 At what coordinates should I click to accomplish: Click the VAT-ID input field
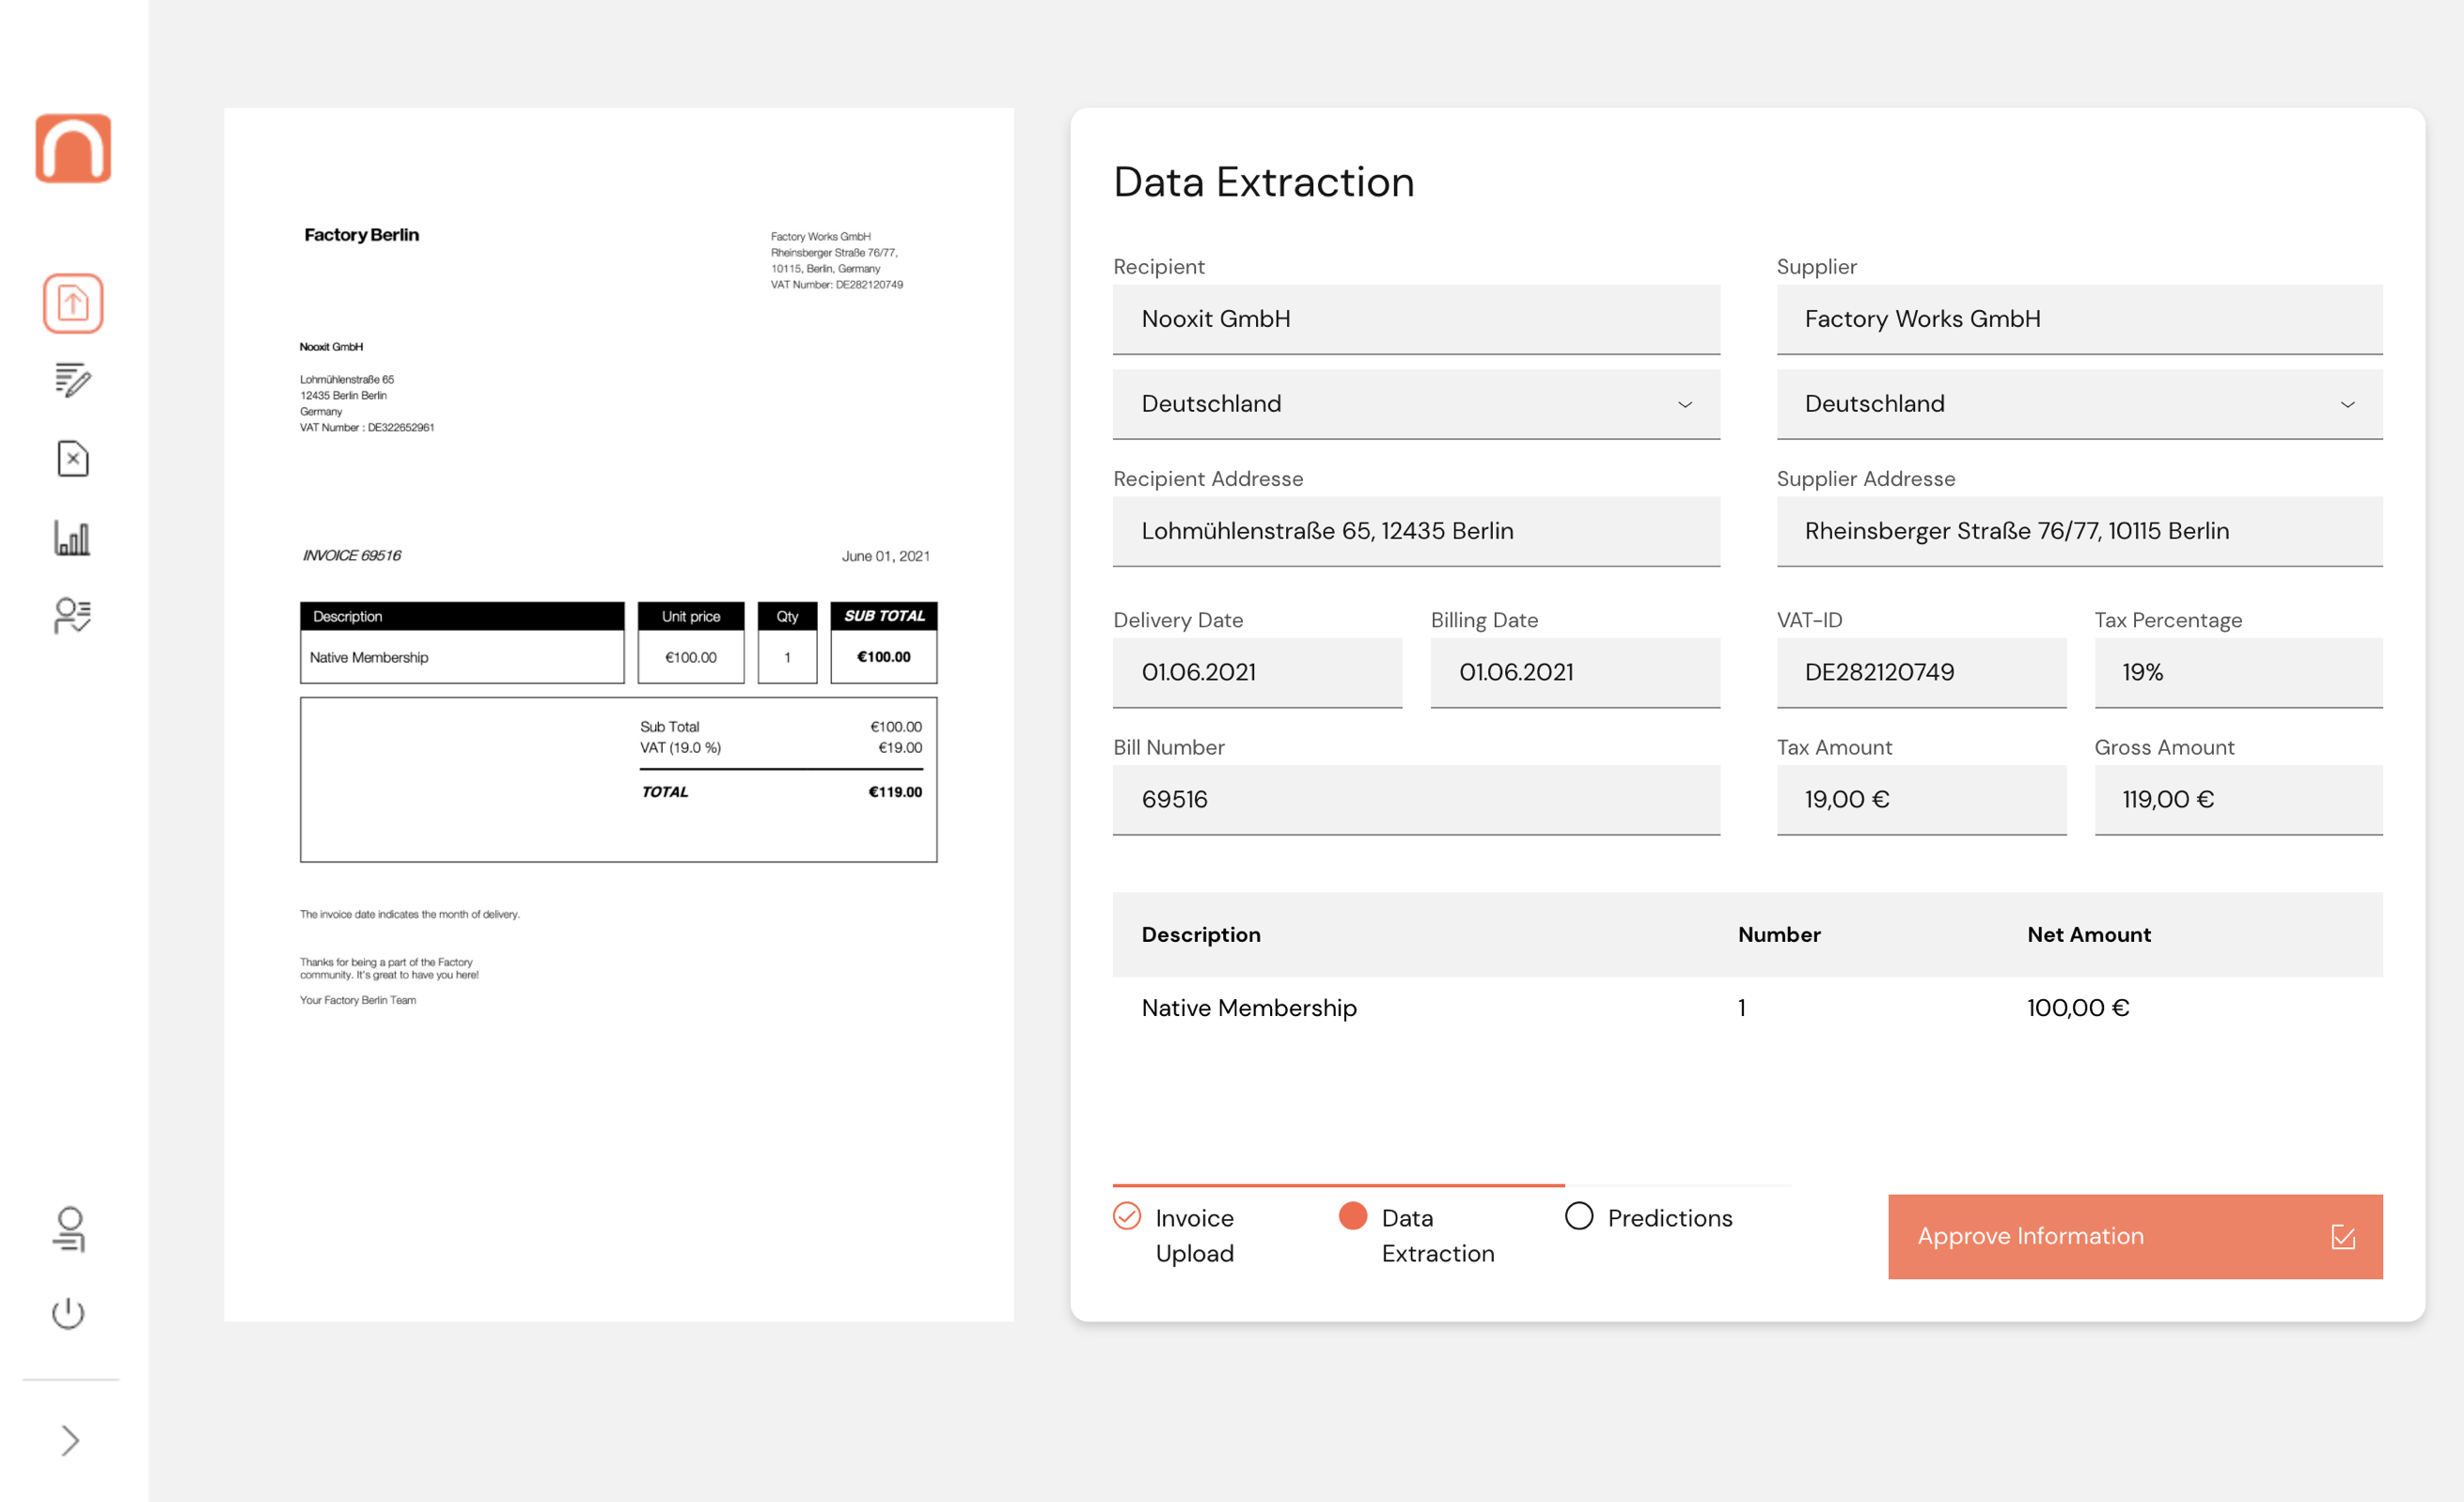click(x=1920, y=672)
